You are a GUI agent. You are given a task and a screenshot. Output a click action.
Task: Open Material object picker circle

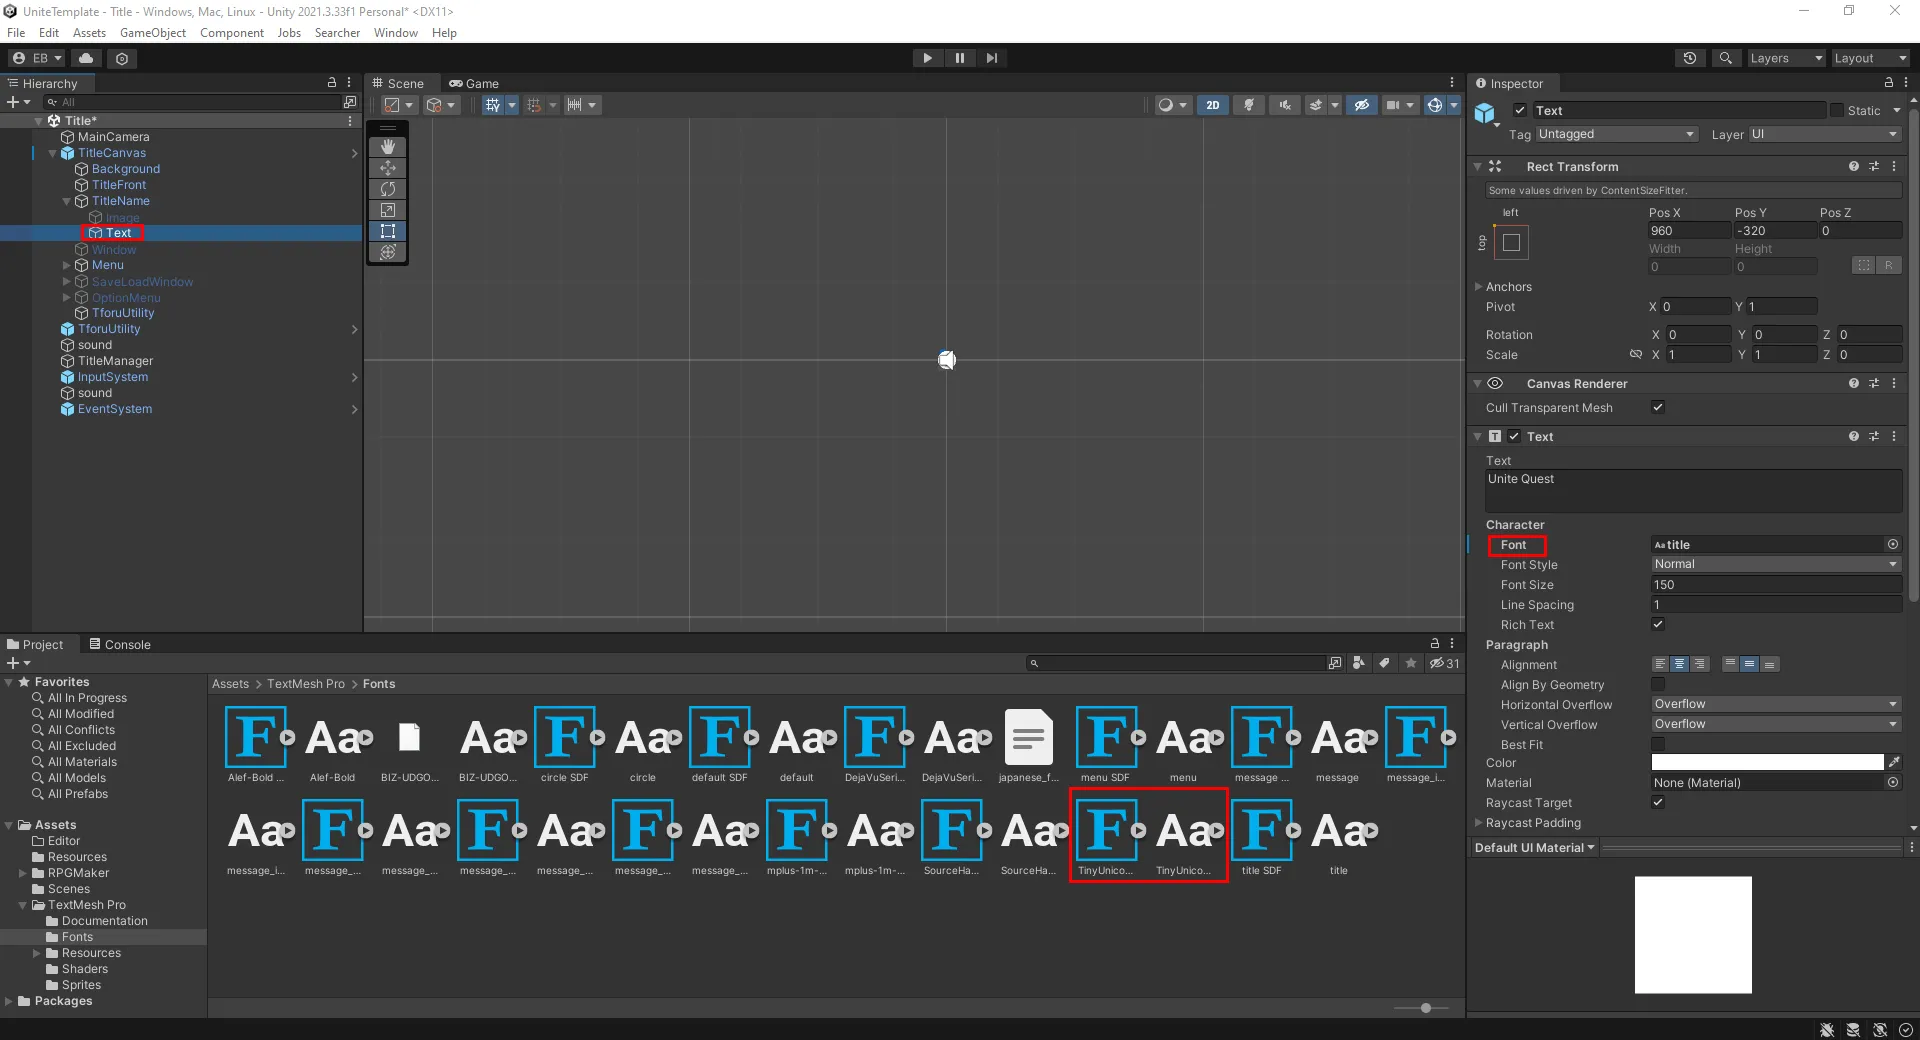coord(1893,783)
